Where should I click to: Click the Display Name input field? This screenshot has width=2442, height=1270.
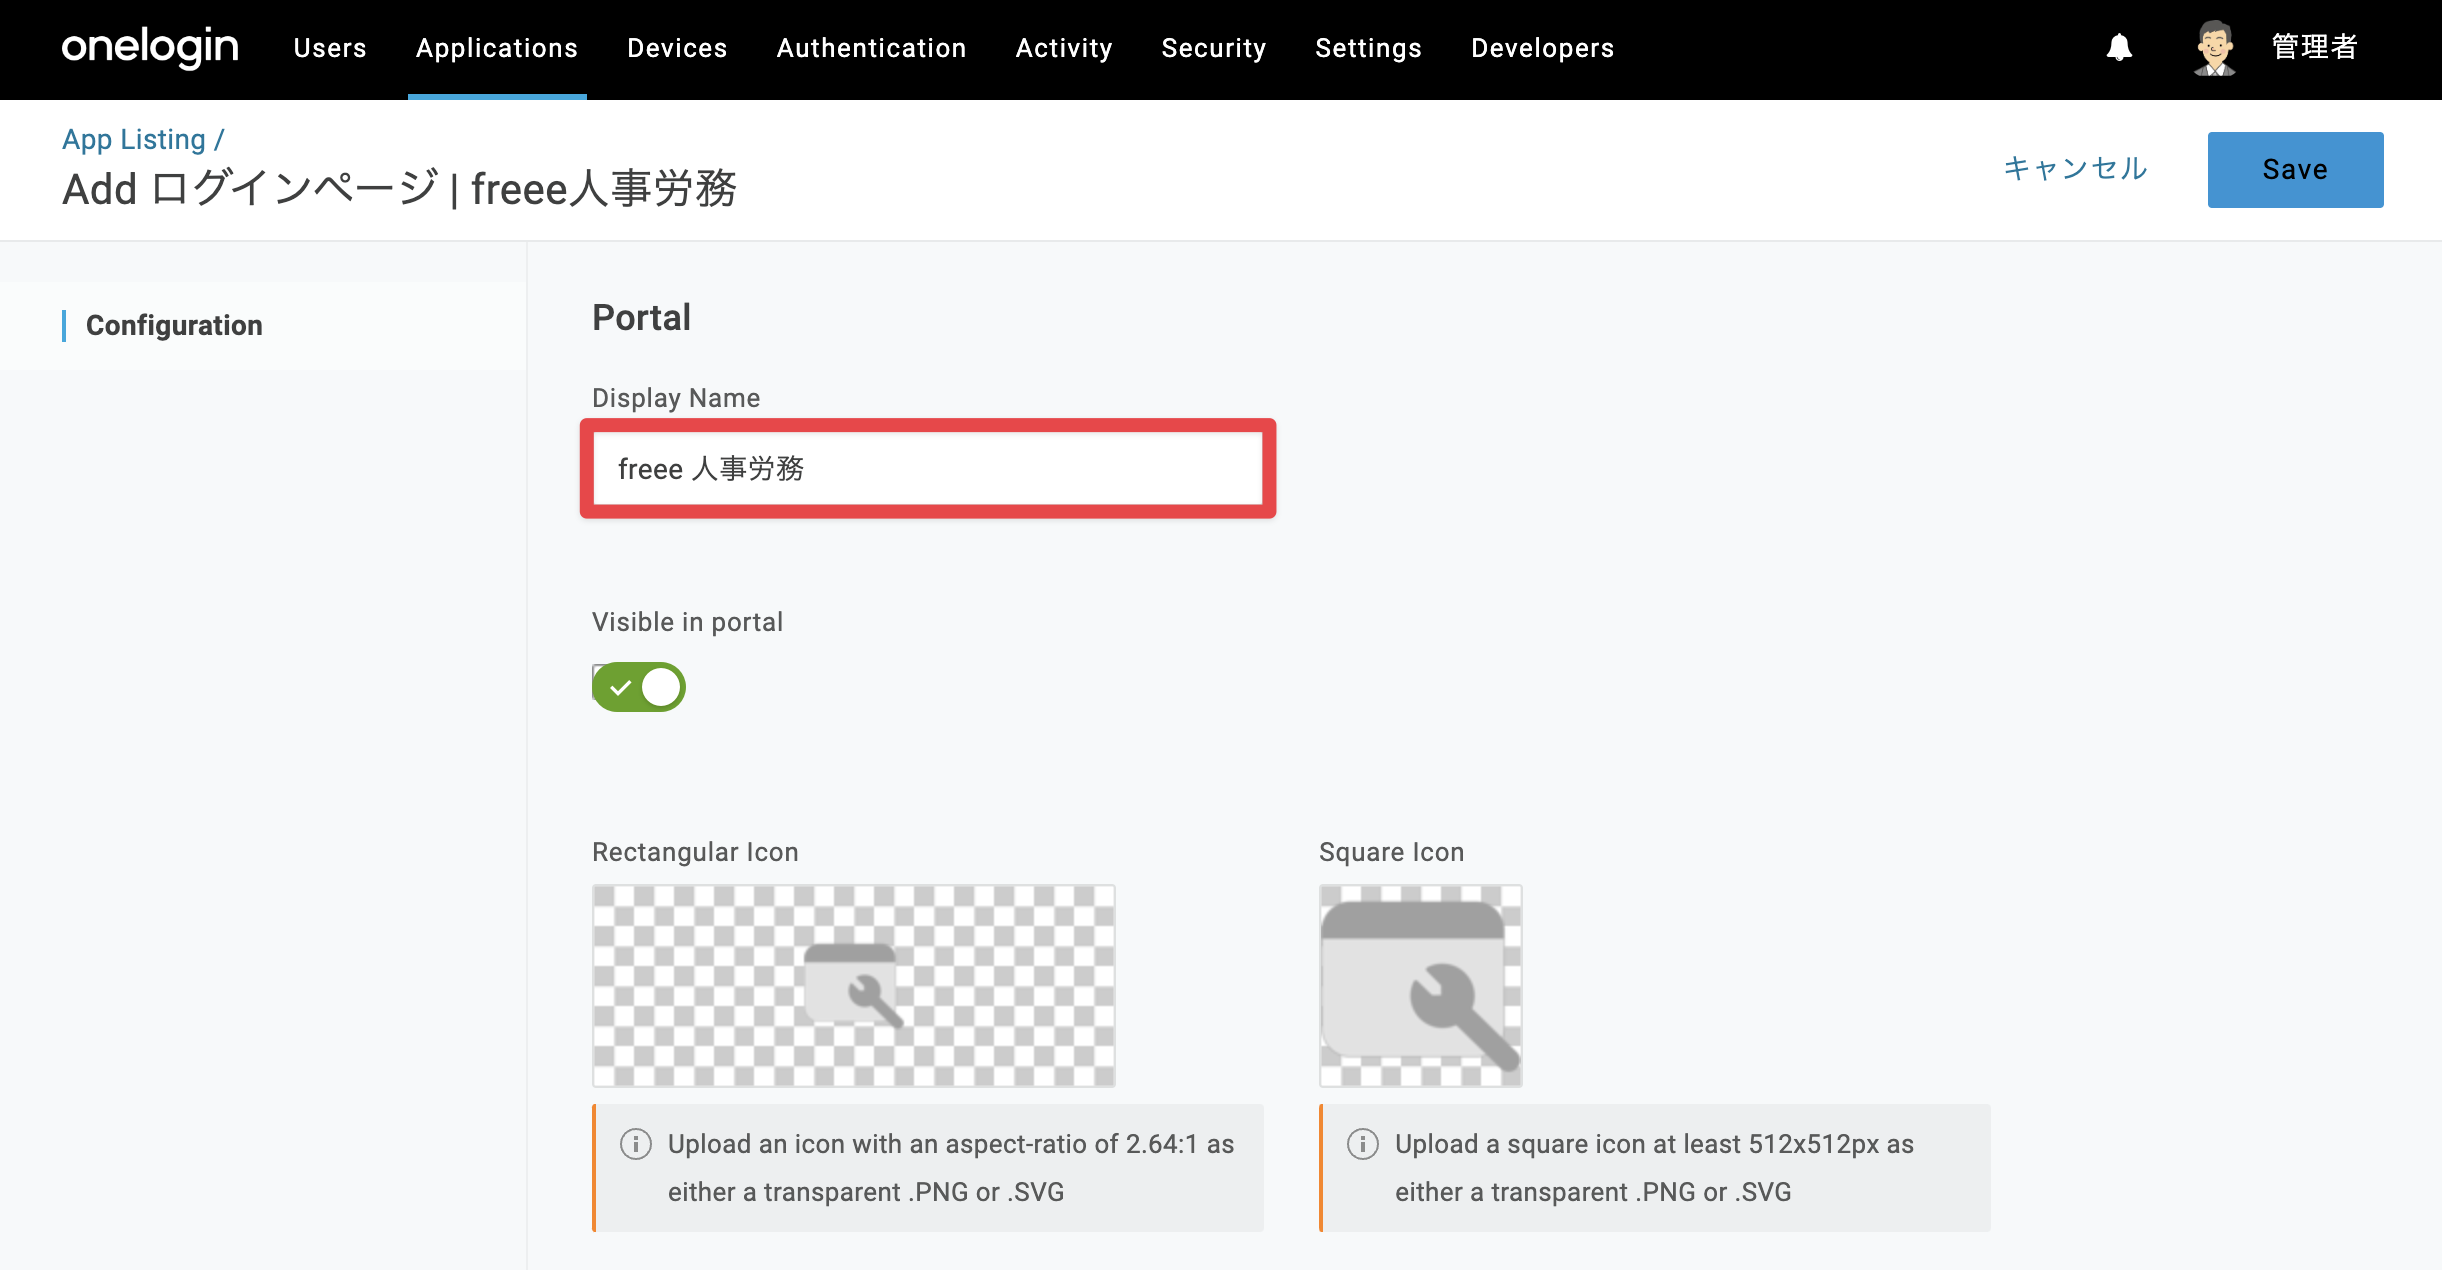928,468
